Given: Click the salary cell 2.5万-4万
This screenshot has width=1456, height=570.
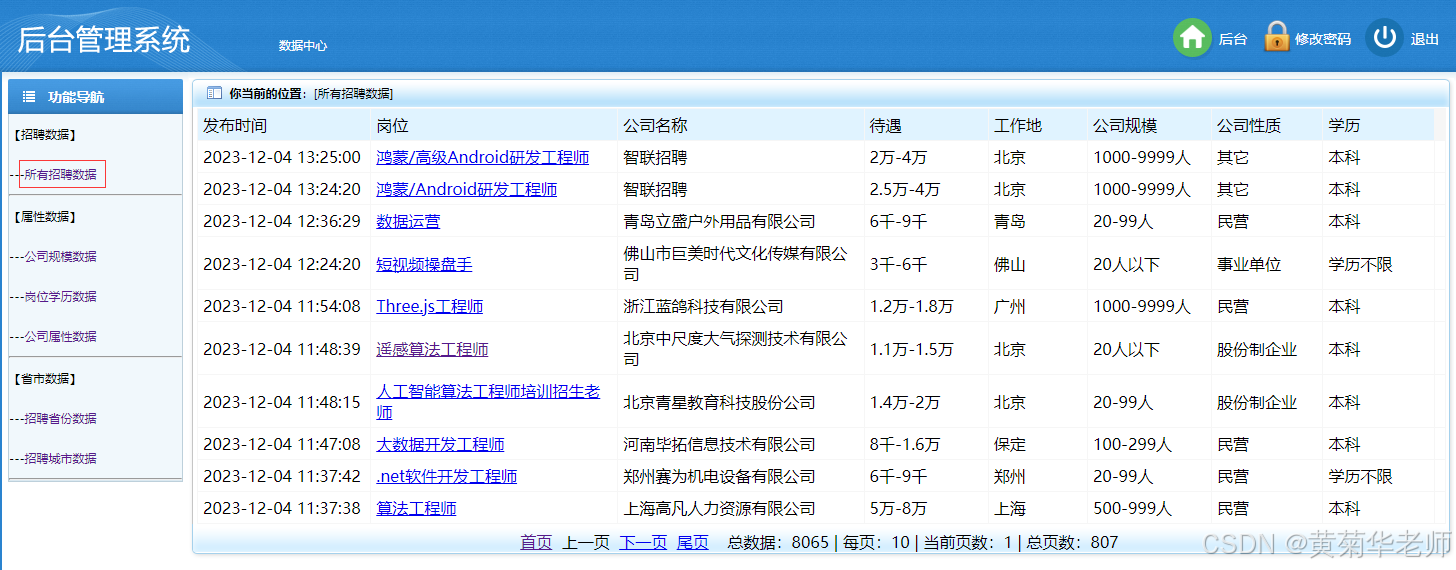Looking at the screenshot, I should coord(904,189).
